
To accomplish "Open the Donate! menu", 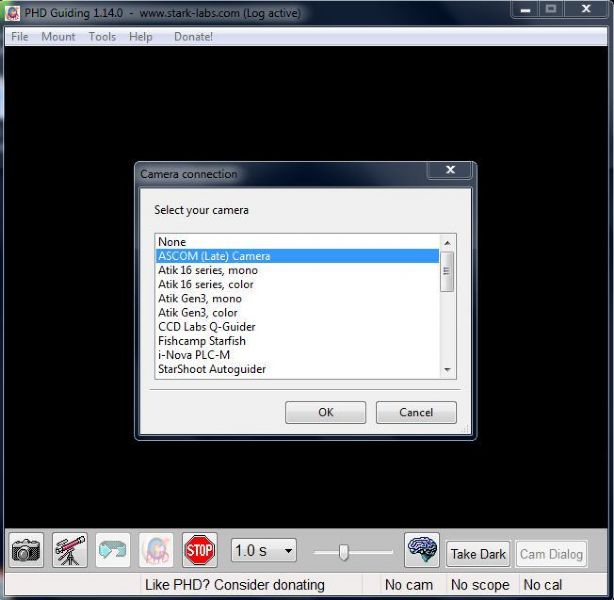I will (193, 37).
